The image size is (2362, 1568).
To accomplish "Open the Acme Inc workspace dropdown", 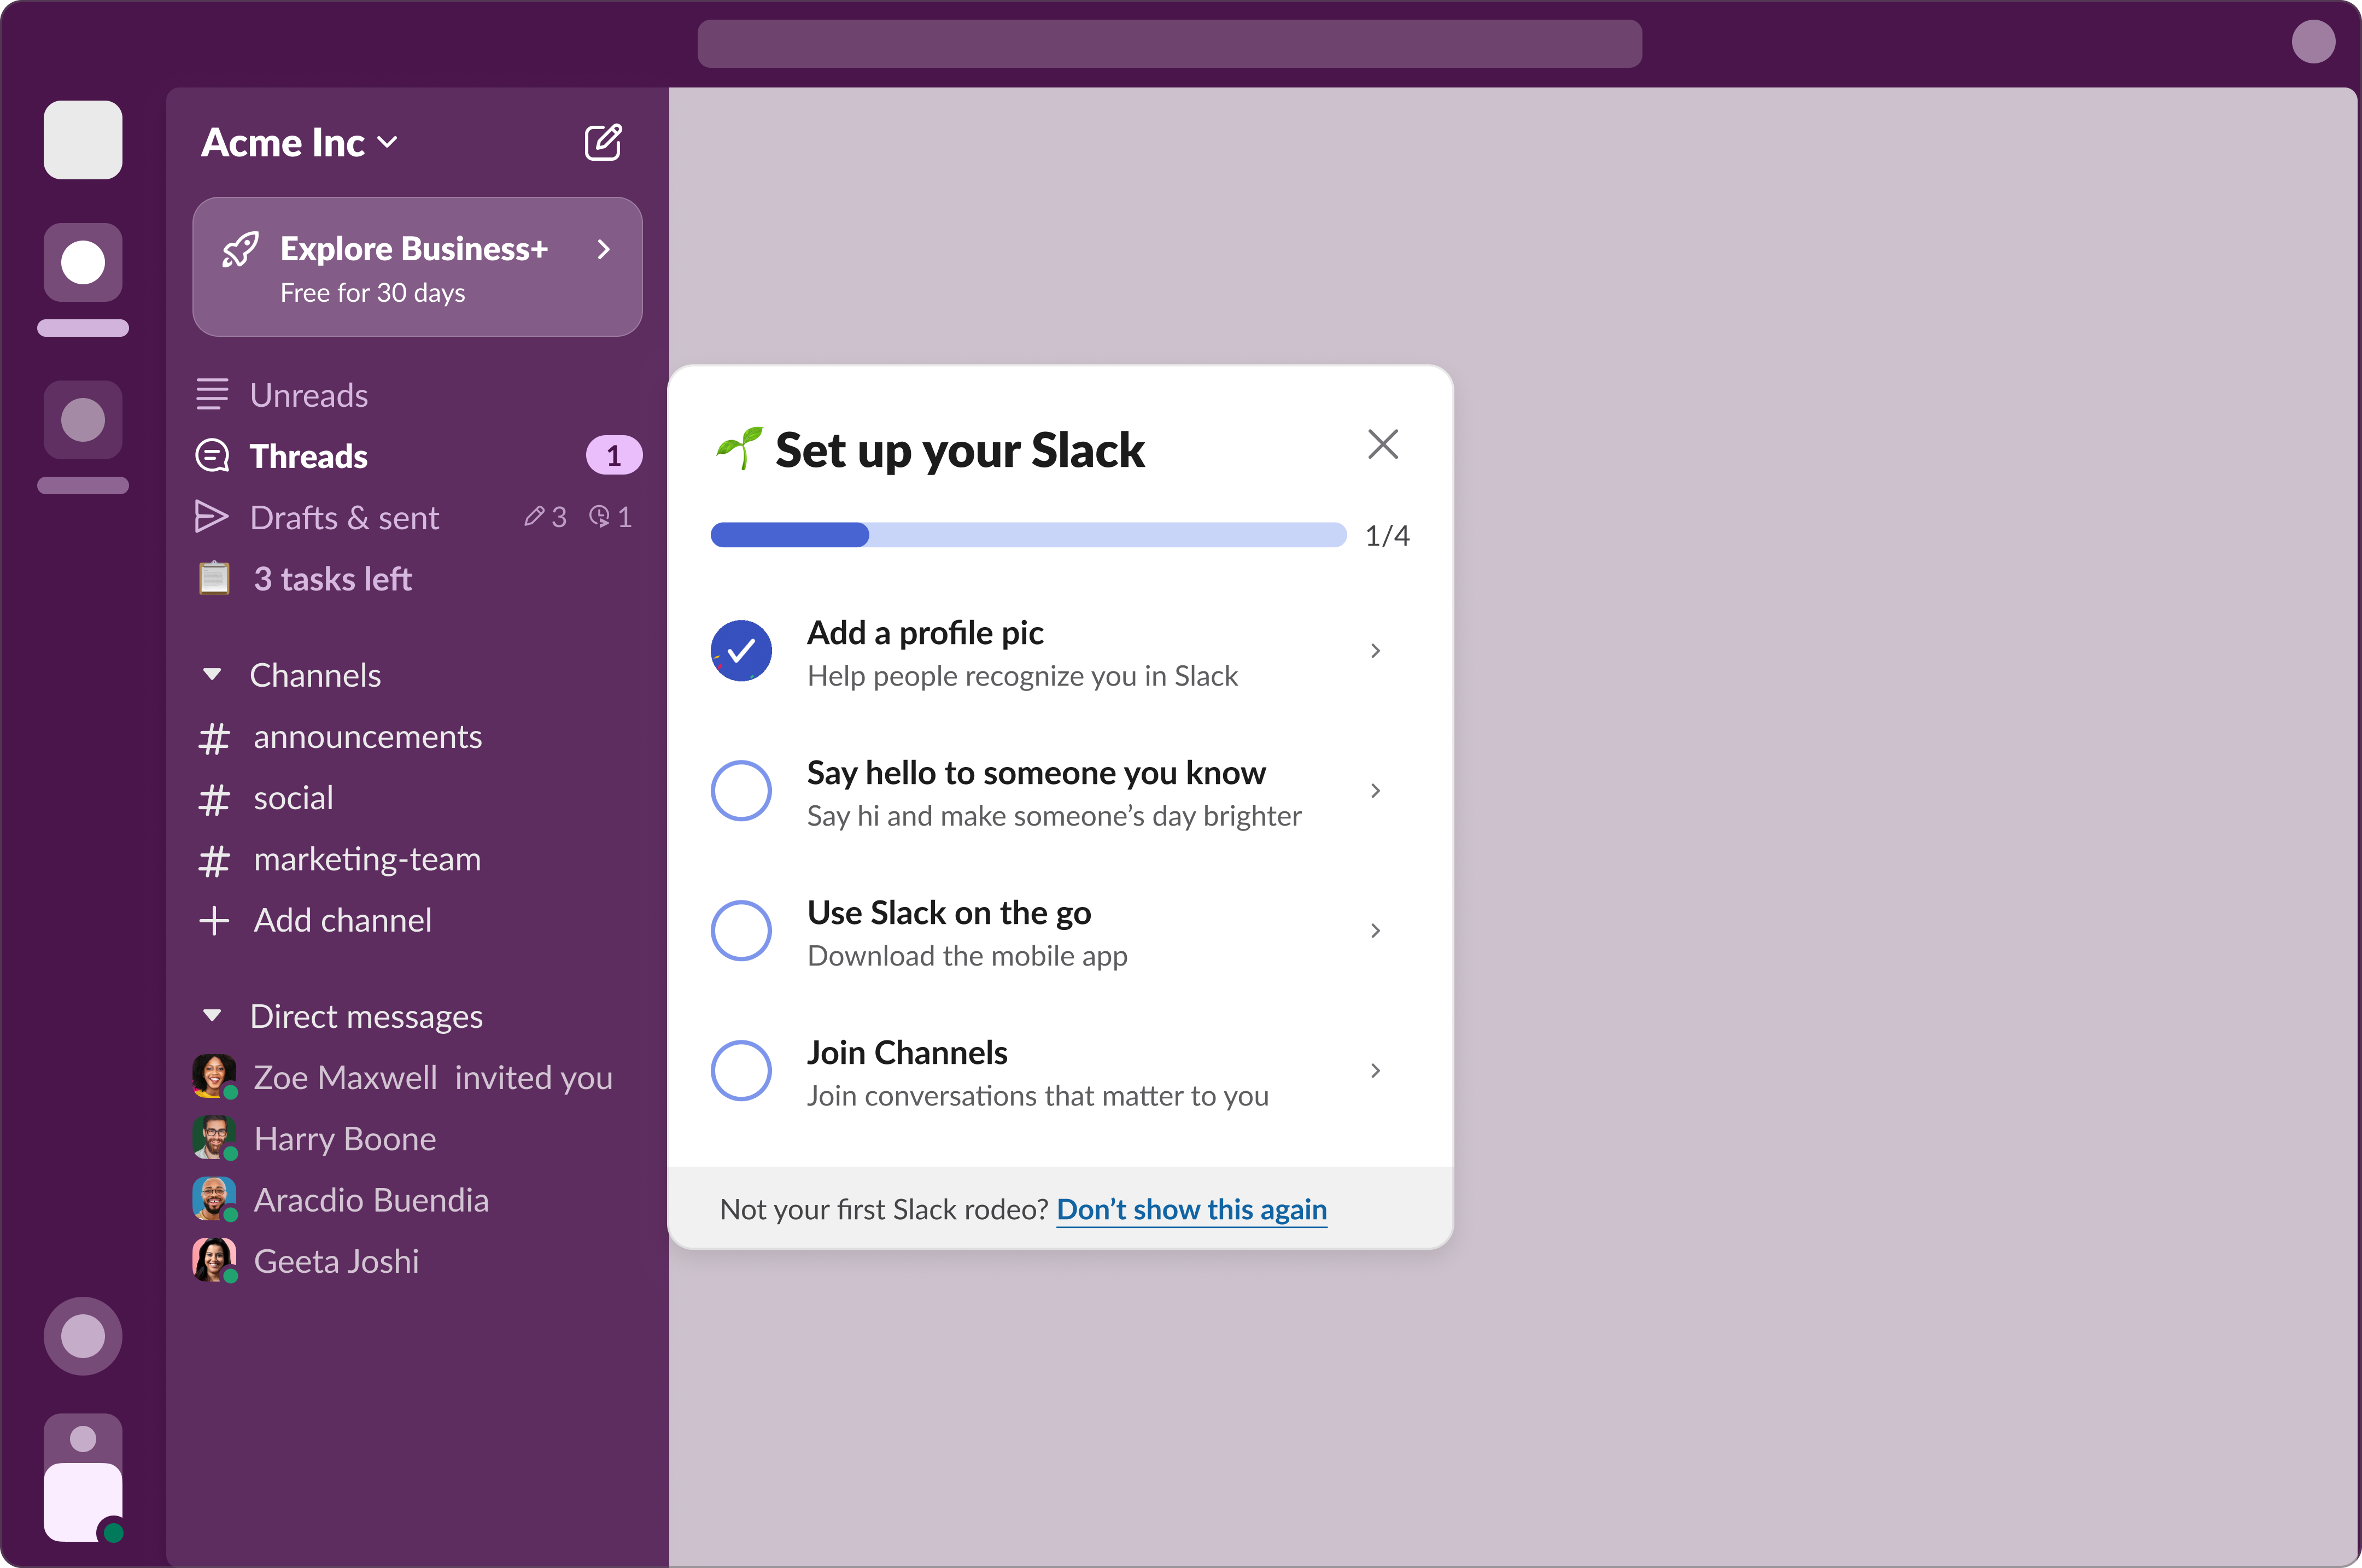I will [300, 143].
